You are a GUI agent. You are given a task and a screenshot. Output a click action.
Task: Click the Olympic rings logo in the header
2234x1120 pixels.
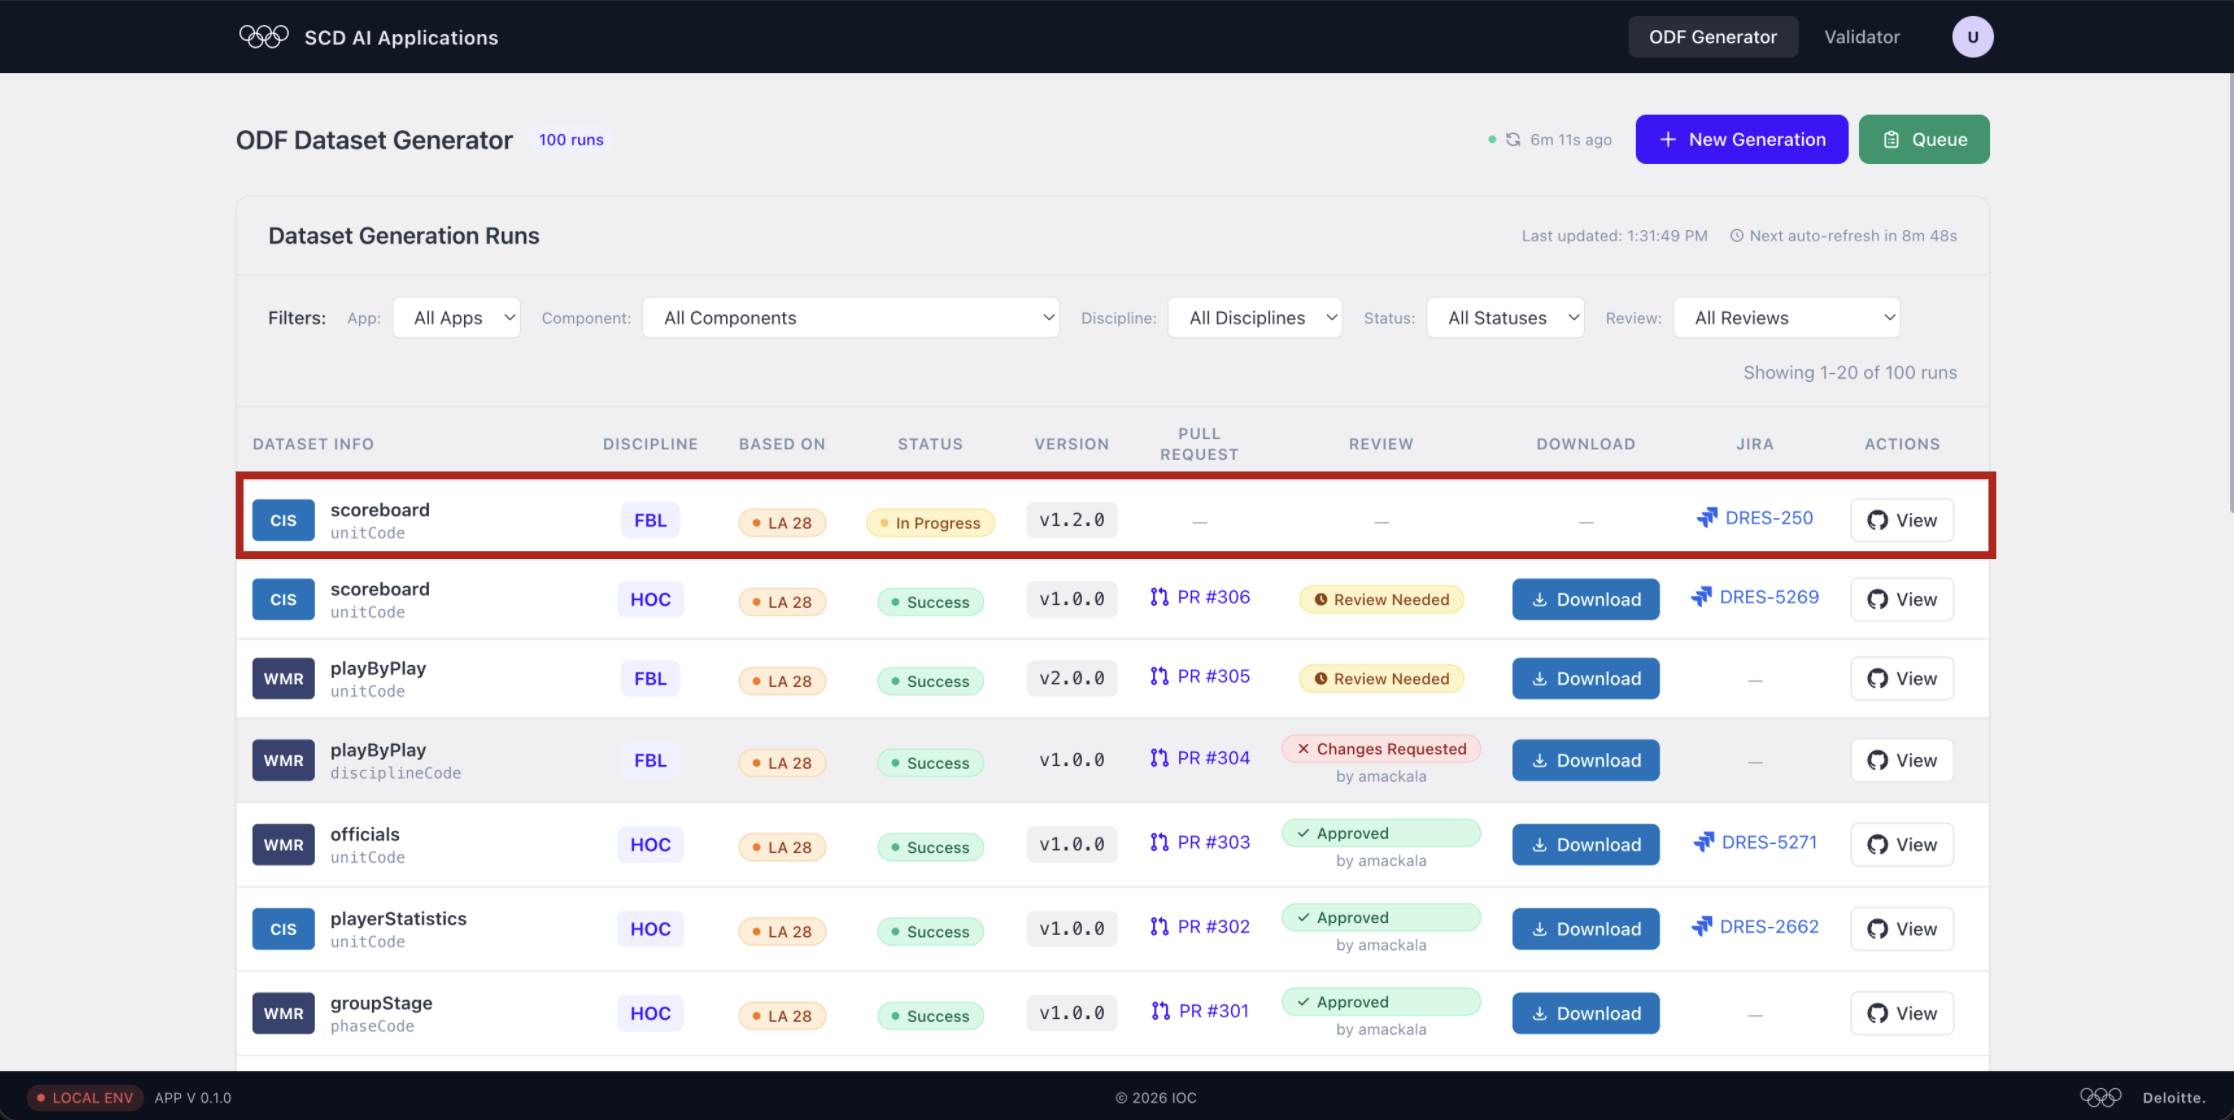click(x=264, y=37)
